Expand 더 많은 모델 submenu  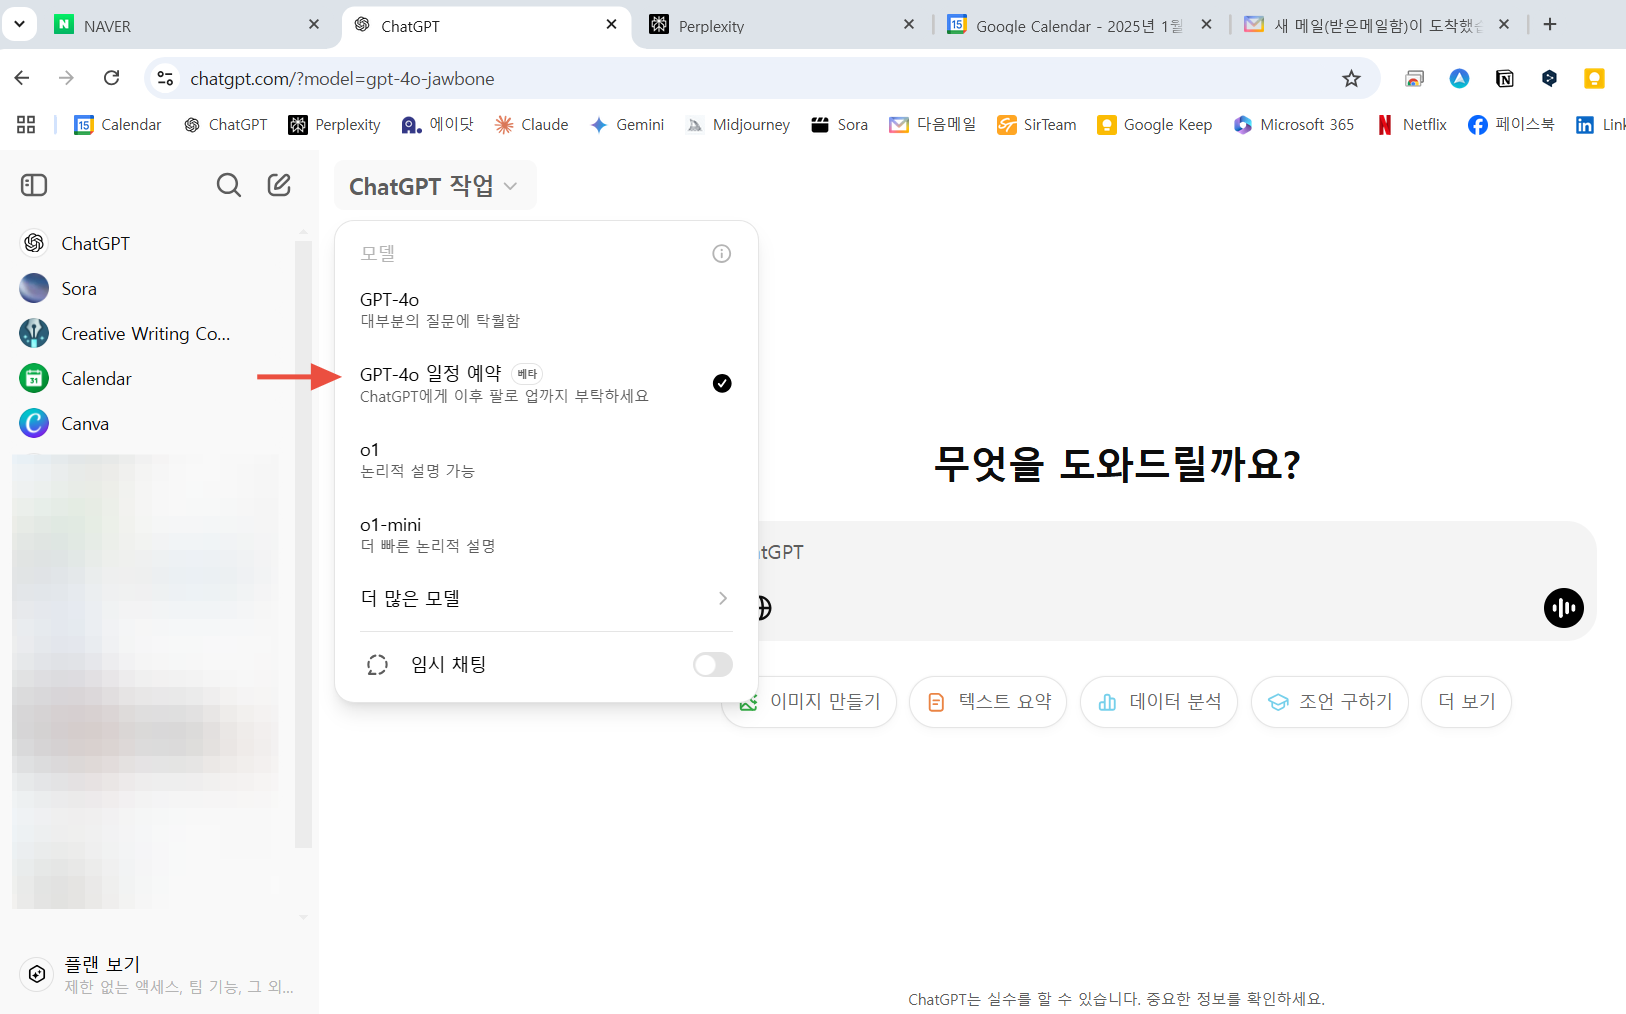546,599
